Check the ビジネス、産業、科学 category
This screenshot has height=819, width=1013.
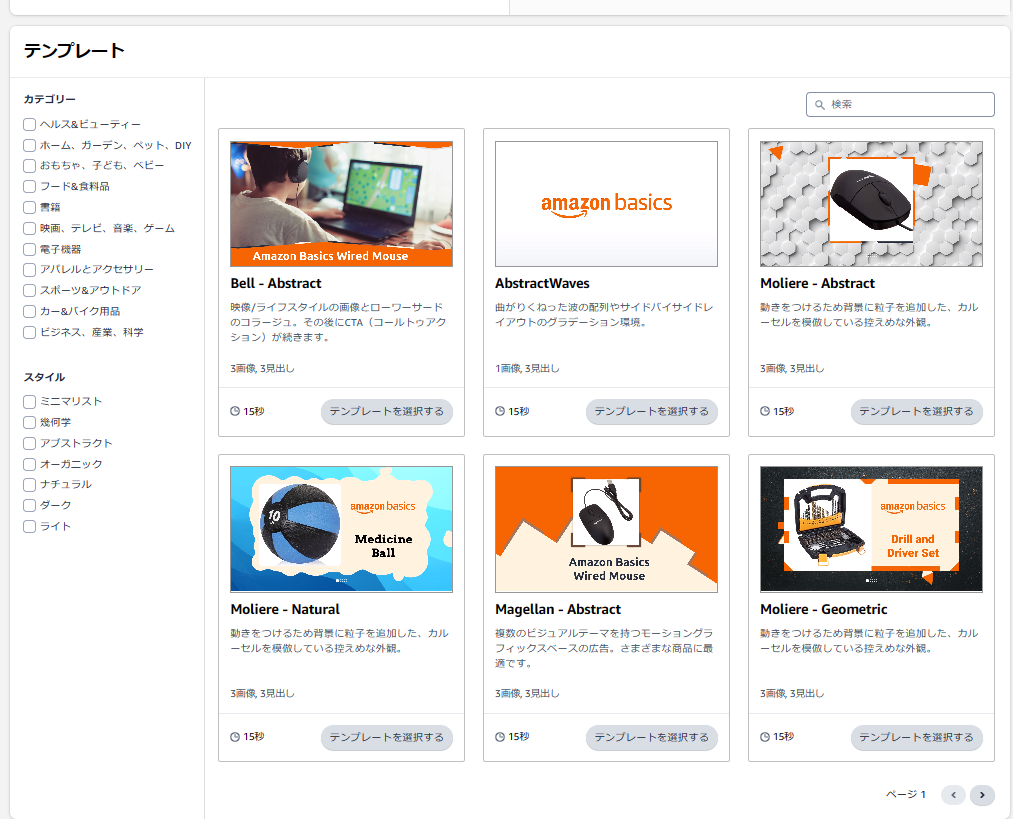29,333
